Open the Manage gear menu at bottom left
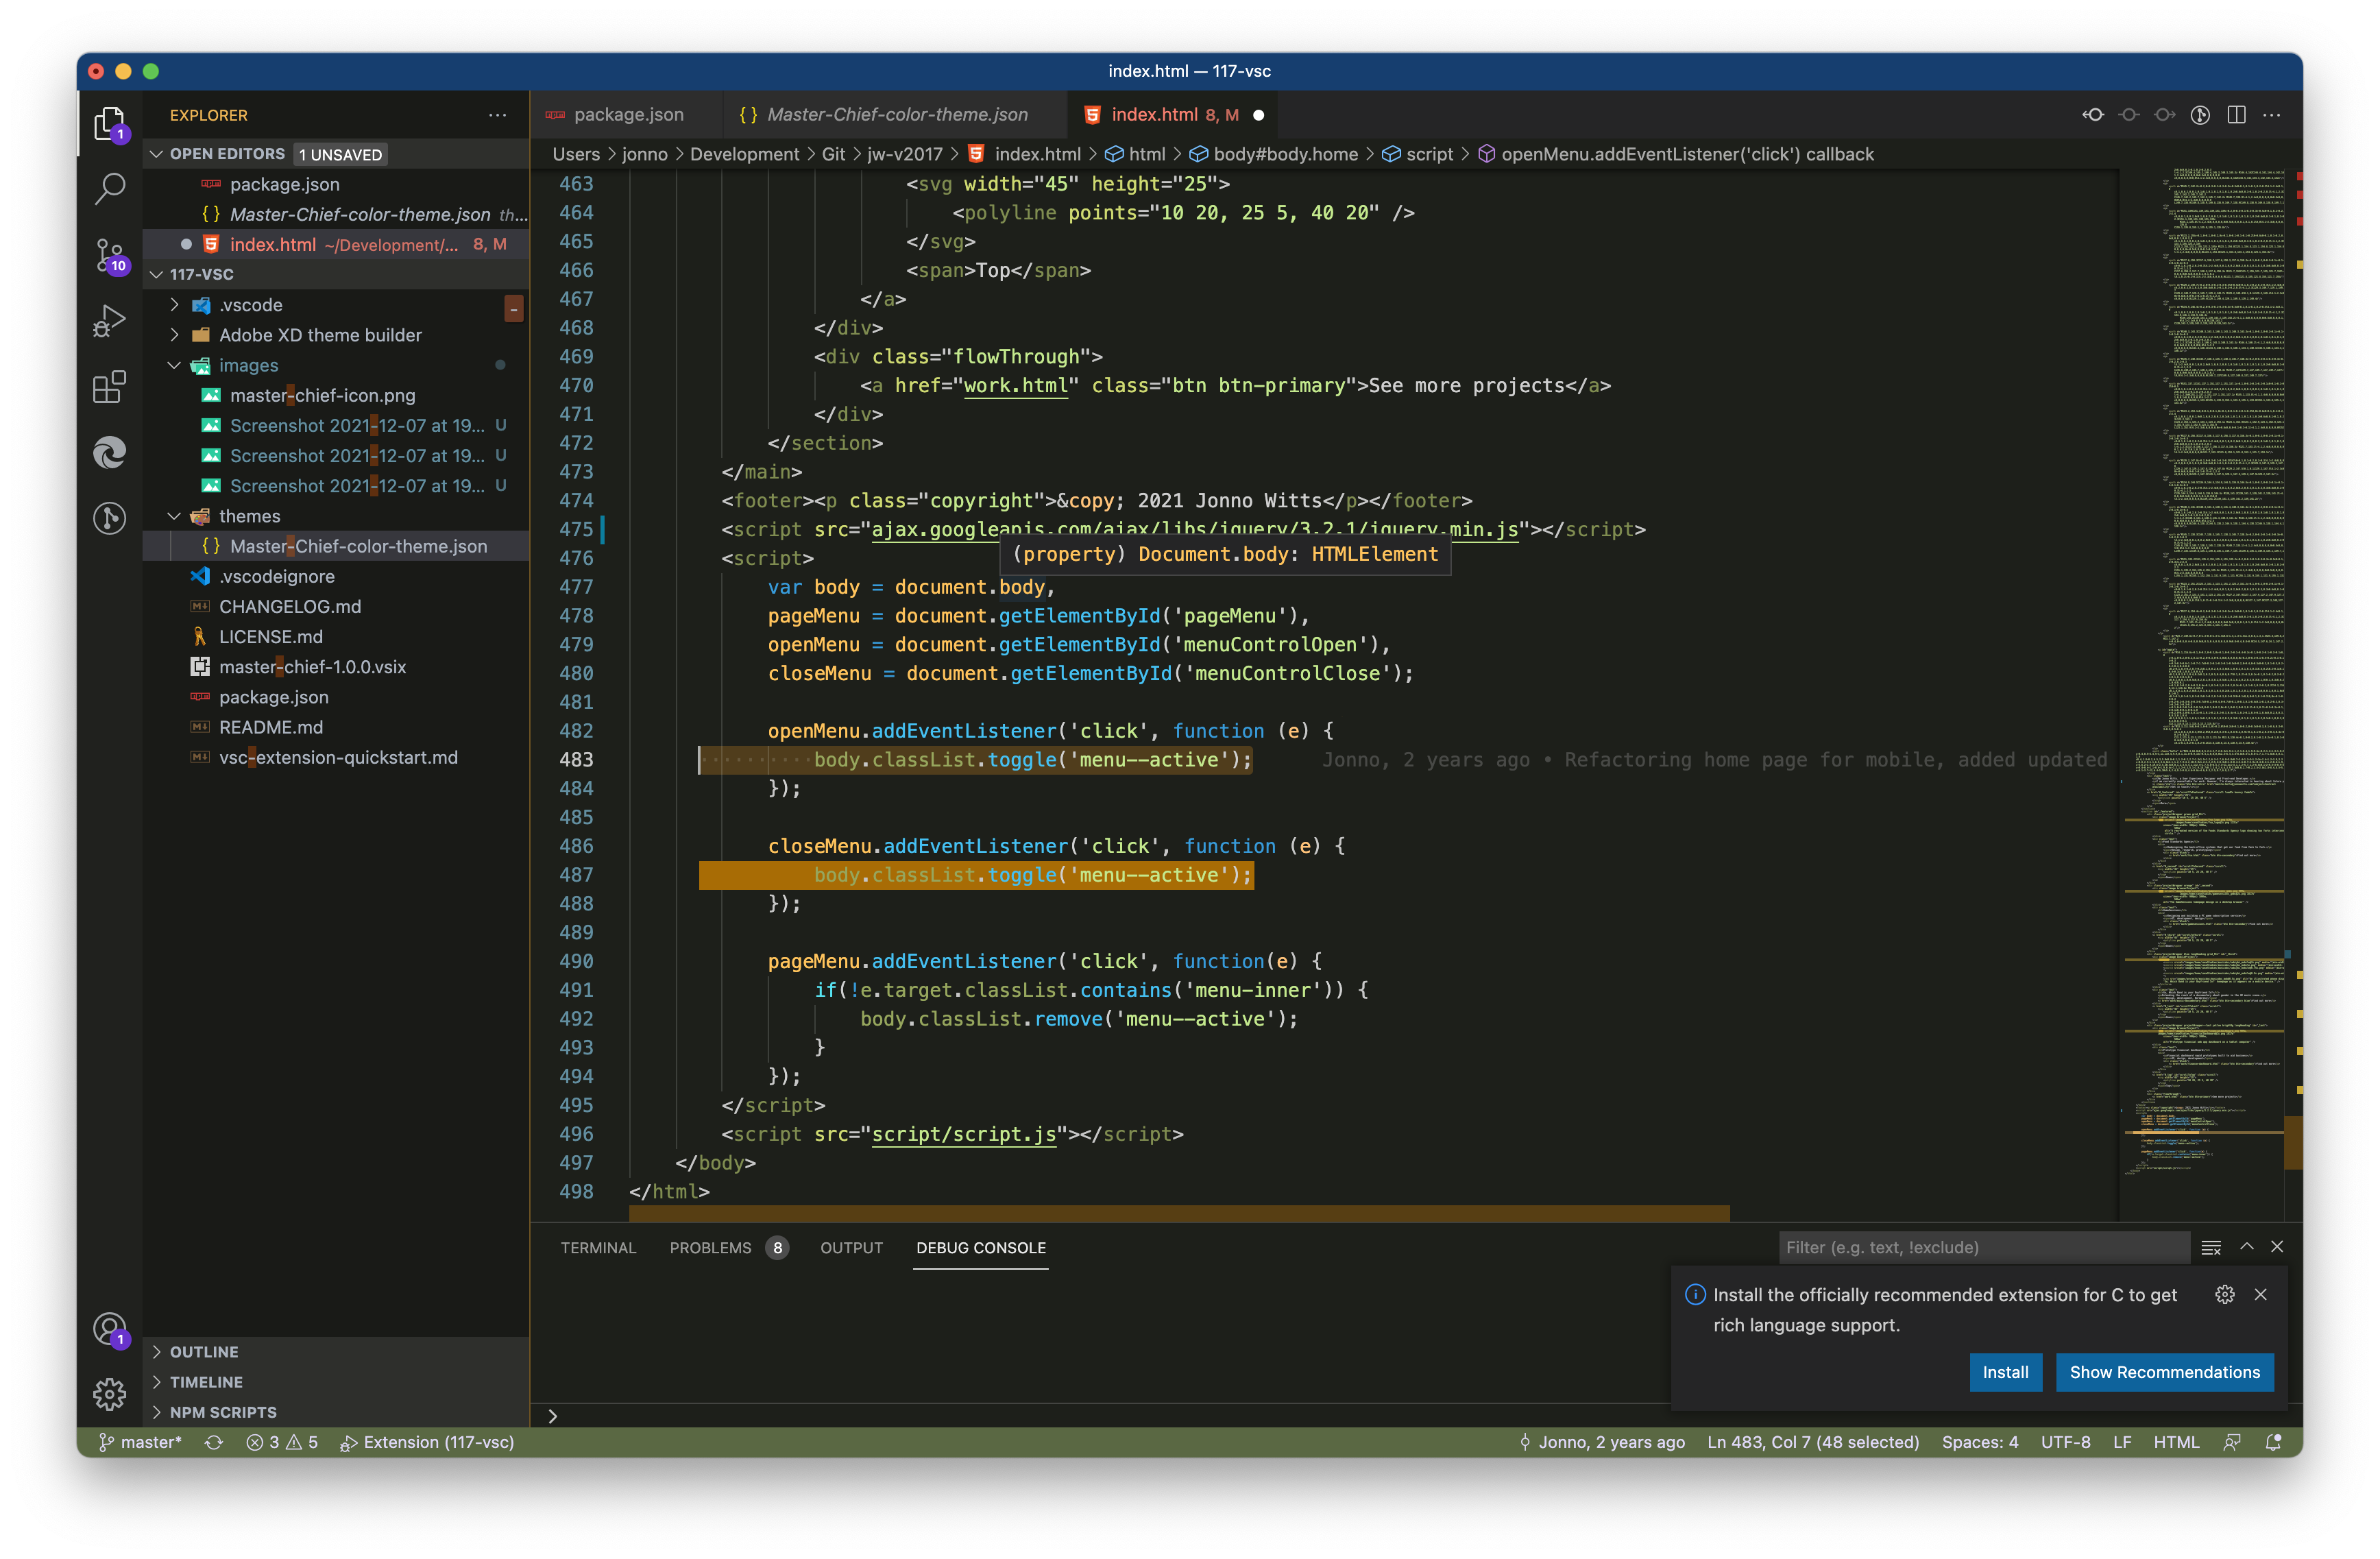The width and height of the screenshot is (2380, 1559). coord(110,1394)
